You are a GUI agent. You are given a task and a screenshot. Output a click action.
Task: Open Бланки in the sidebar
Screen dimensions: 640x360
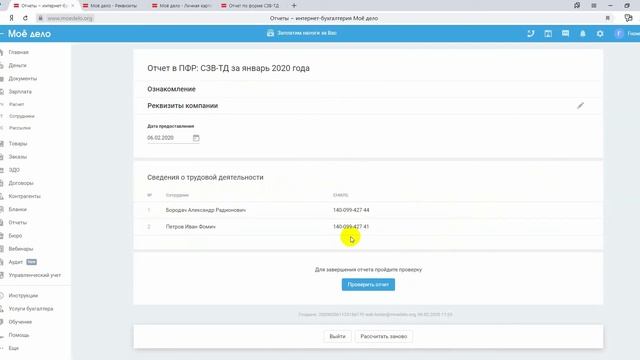(x=18, y=209)
